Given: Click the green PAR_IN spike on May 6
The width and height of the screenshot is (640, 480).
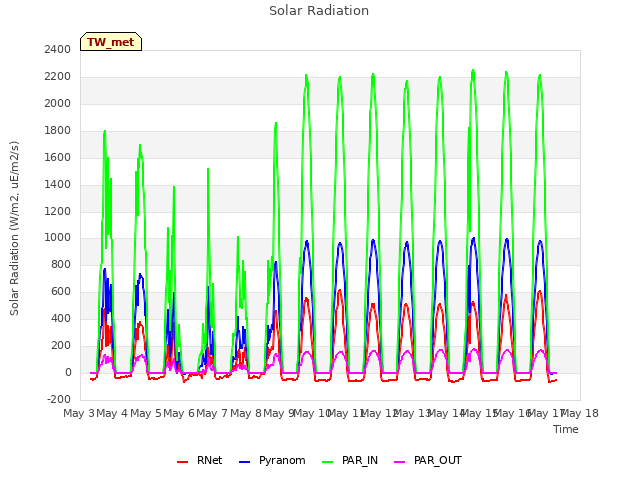Looking at the screenshot, I should point(208,169).
